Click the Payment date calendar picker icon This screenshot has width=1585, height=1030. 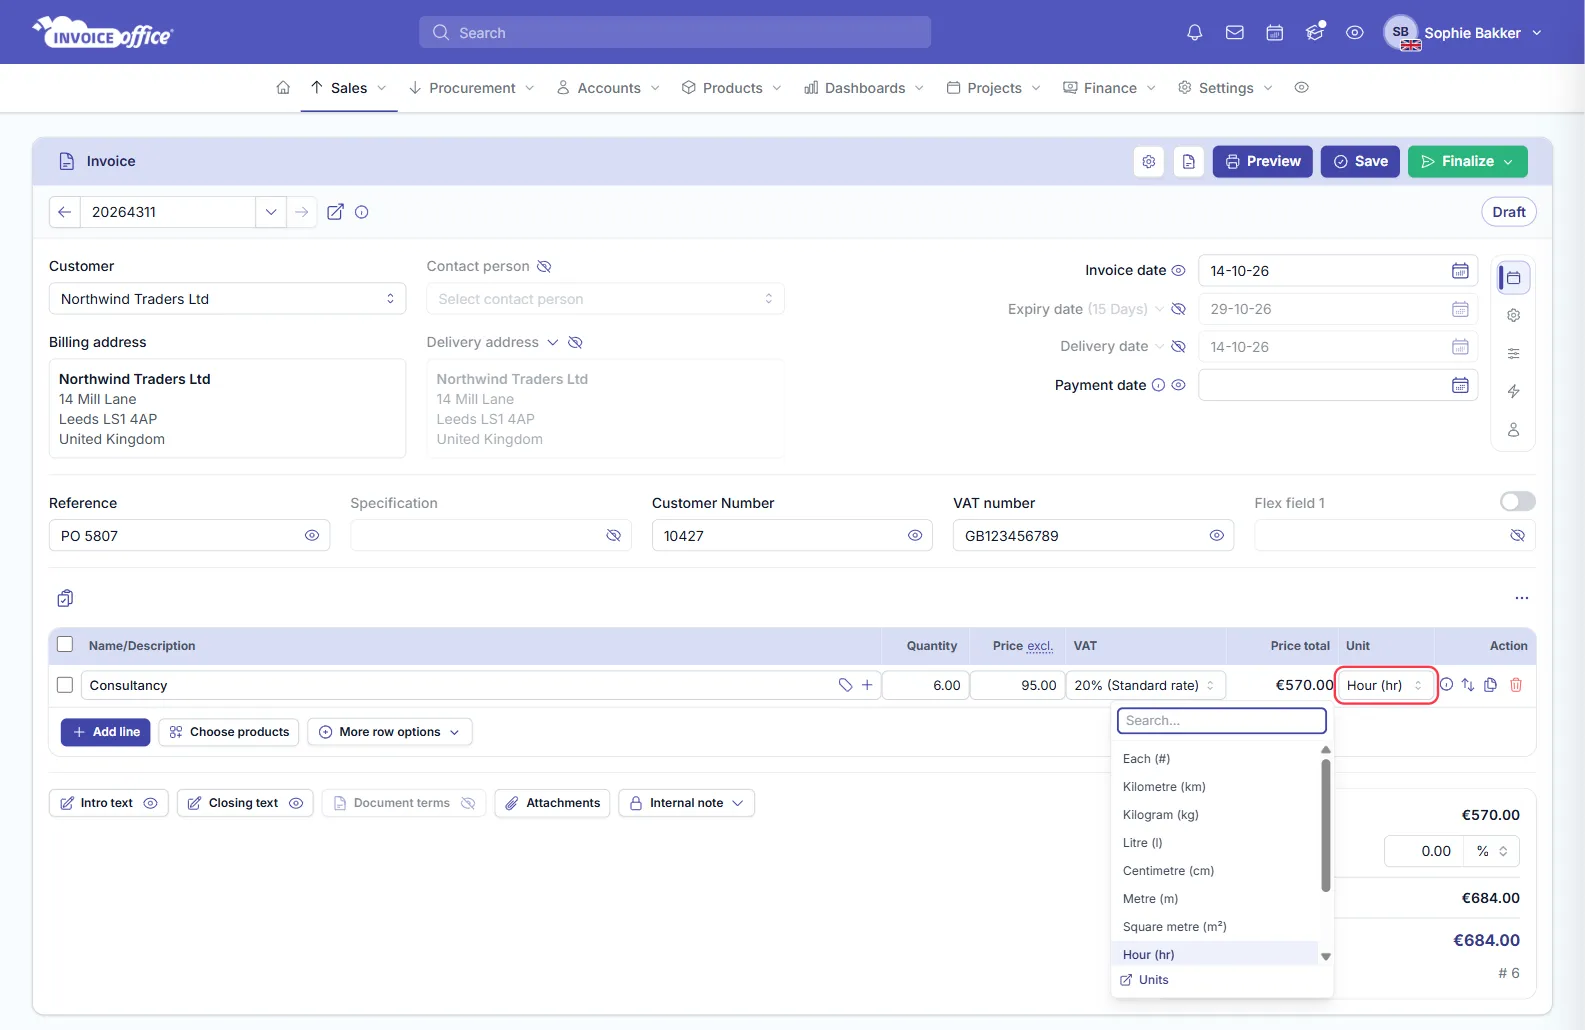1460,385
